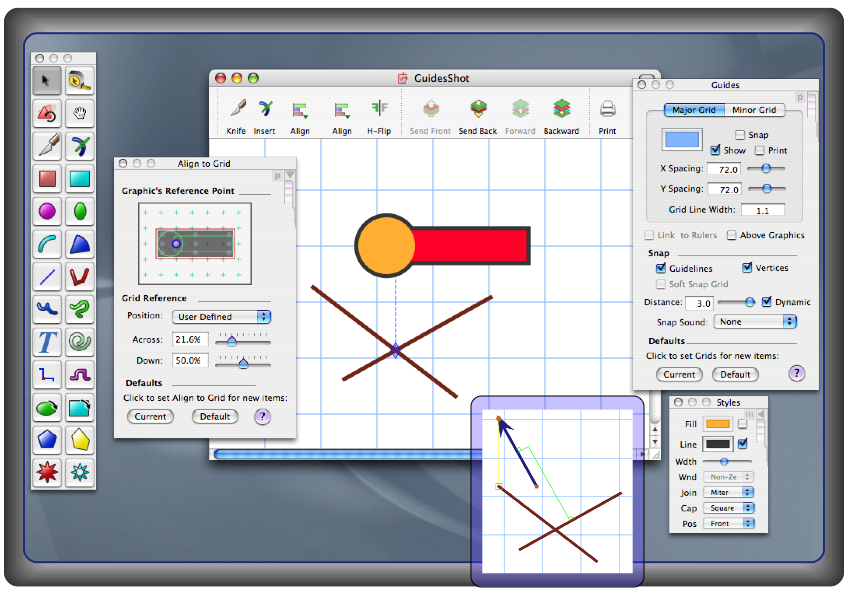The width and height of the screenshot is (849, 599).
Task: Click the Across percentage slider
Action: pos(243,340)
